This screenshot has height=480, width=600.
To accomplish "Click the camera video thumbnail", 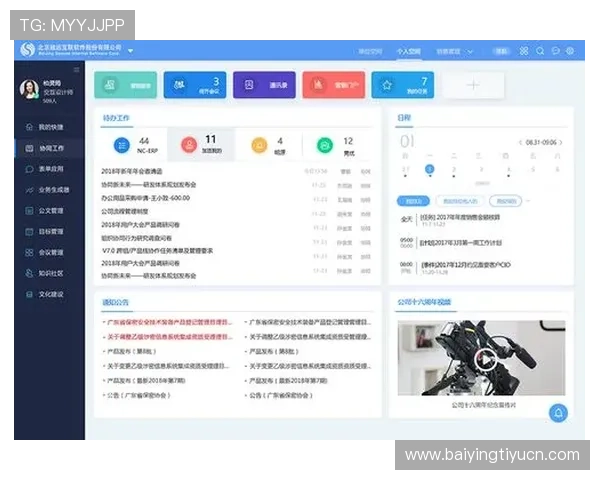I will (481, 358).
